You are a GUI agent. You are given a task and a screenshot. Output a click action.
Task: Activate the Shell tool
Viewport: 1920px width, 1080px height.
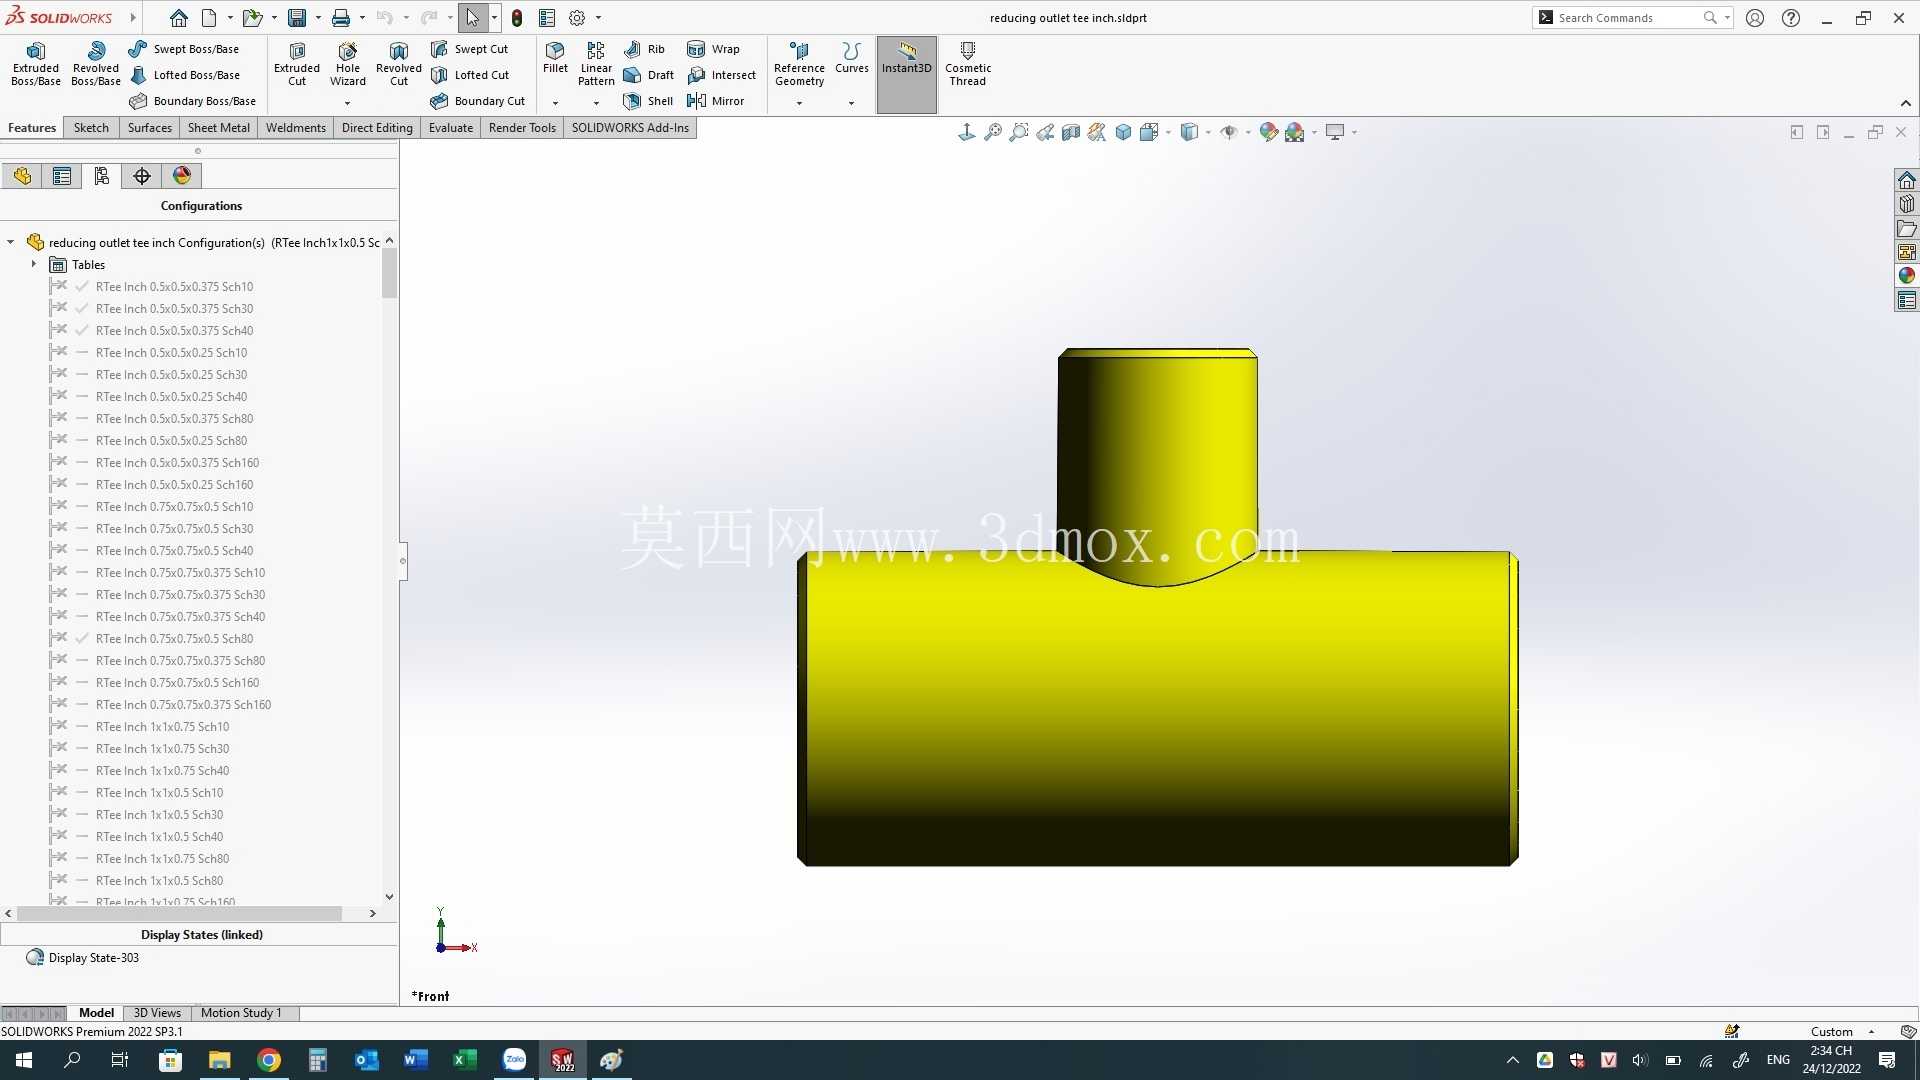click(648, 101)
